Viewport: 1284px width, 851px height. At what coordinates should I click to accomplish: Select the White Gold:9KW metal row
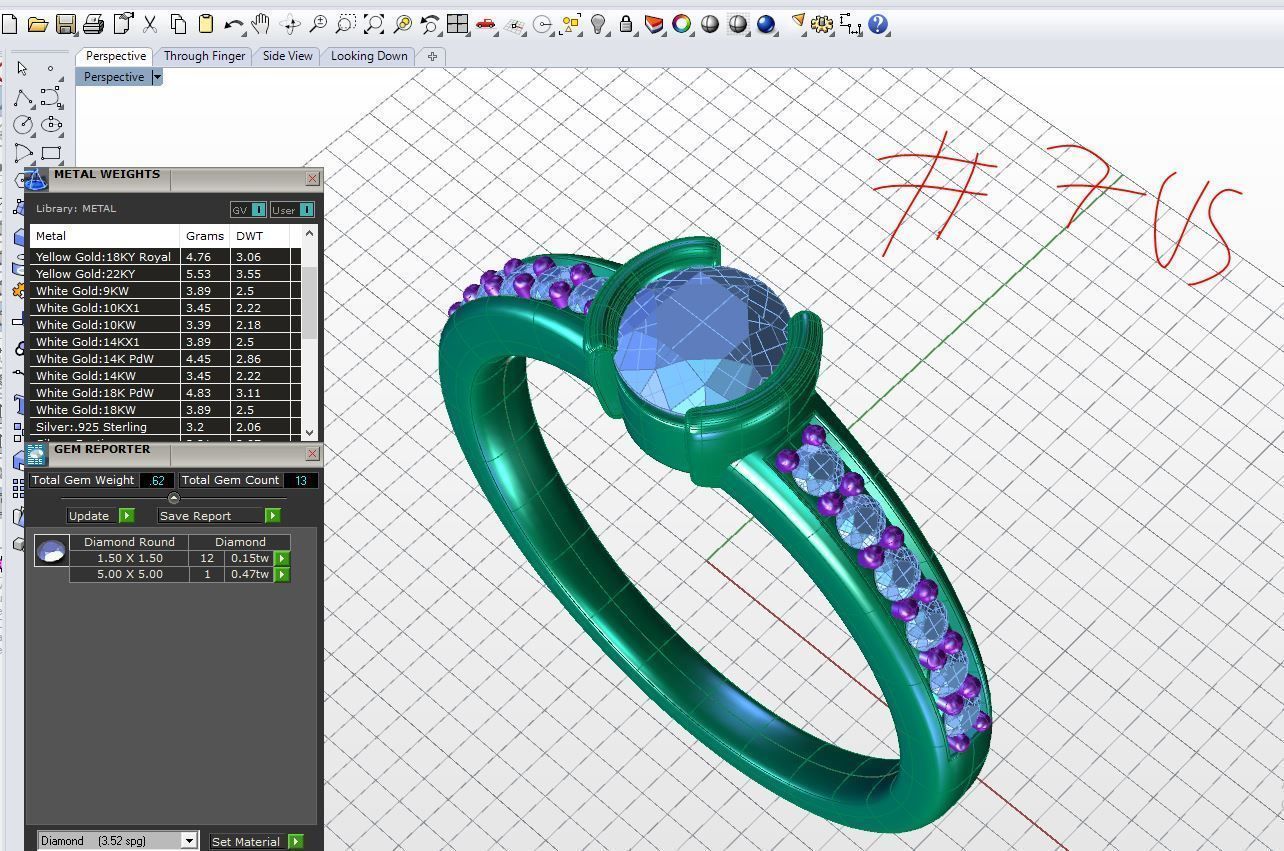pos(165,291)
